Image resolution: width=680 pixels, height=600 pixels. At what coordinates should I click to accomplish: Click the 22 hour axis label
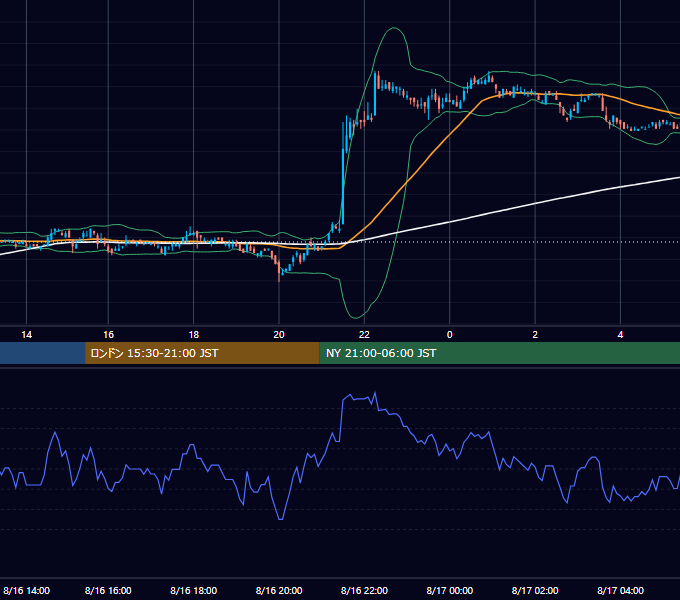tap(364, 335)
